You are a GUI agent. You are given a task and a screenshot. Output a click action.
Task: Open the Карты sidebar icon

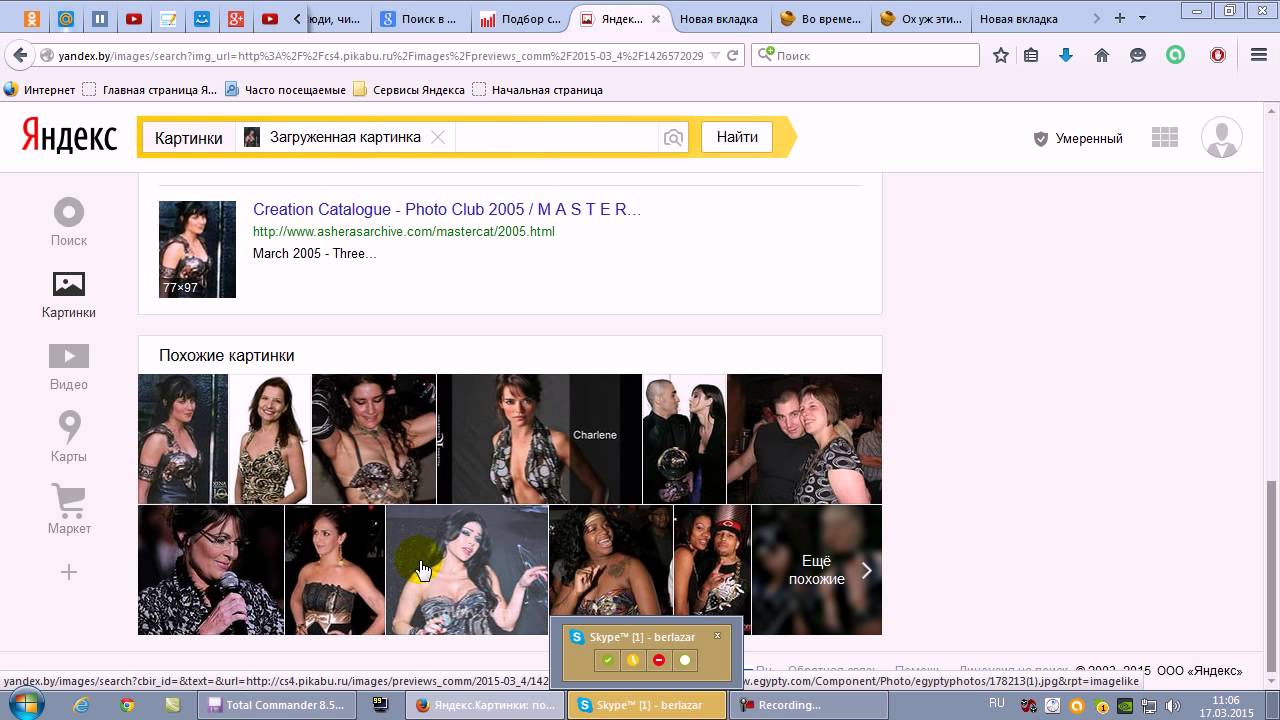click(x=69, y=438)
